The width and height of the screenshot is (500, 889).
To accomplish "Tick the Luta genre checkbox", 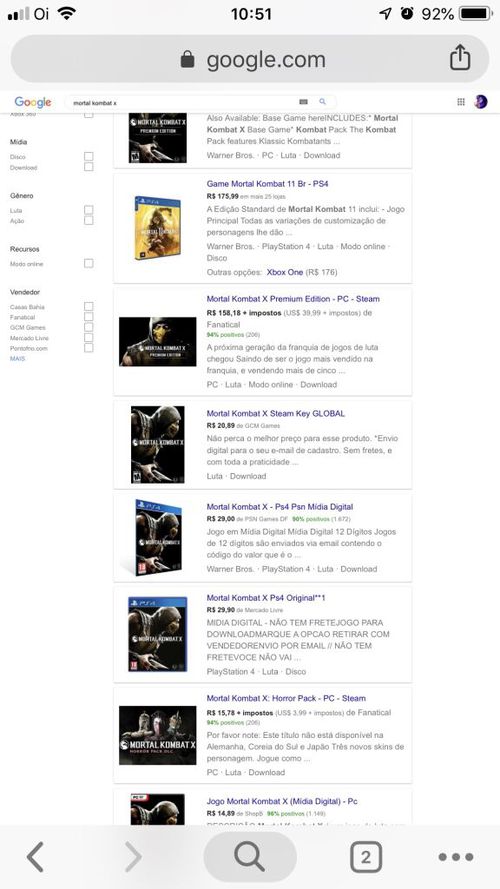I will pos(88,210).
